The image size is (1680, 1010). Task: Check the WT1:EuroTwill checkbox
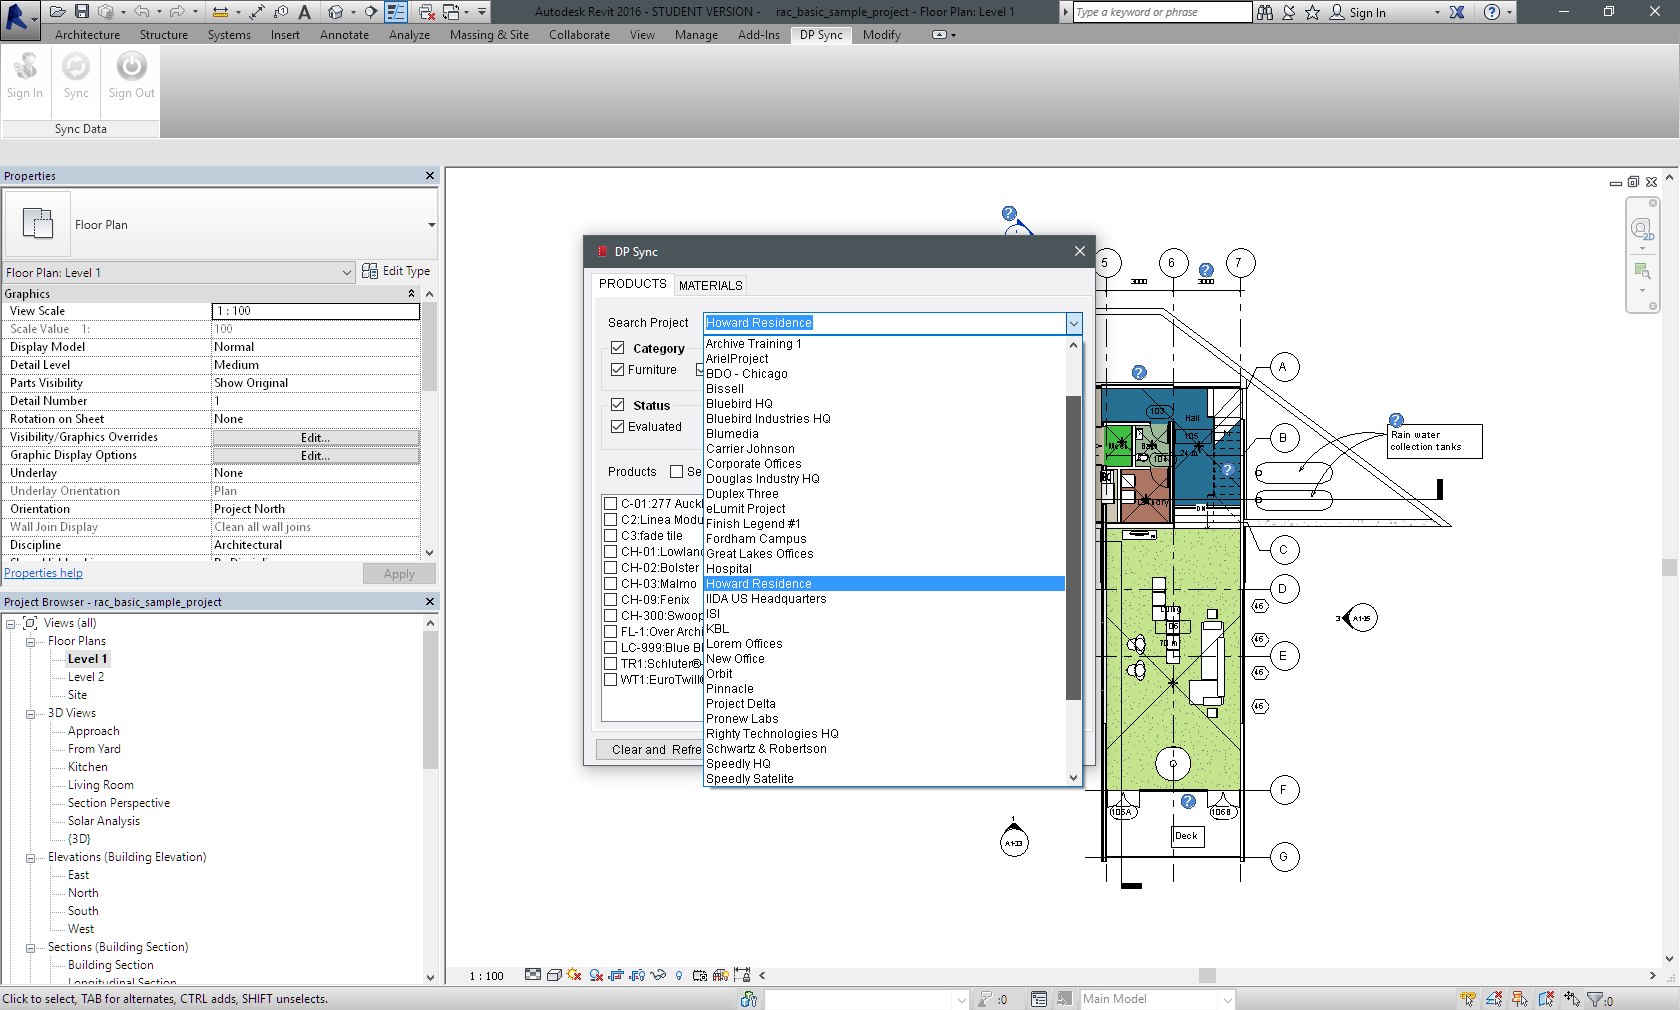point(610,680)
